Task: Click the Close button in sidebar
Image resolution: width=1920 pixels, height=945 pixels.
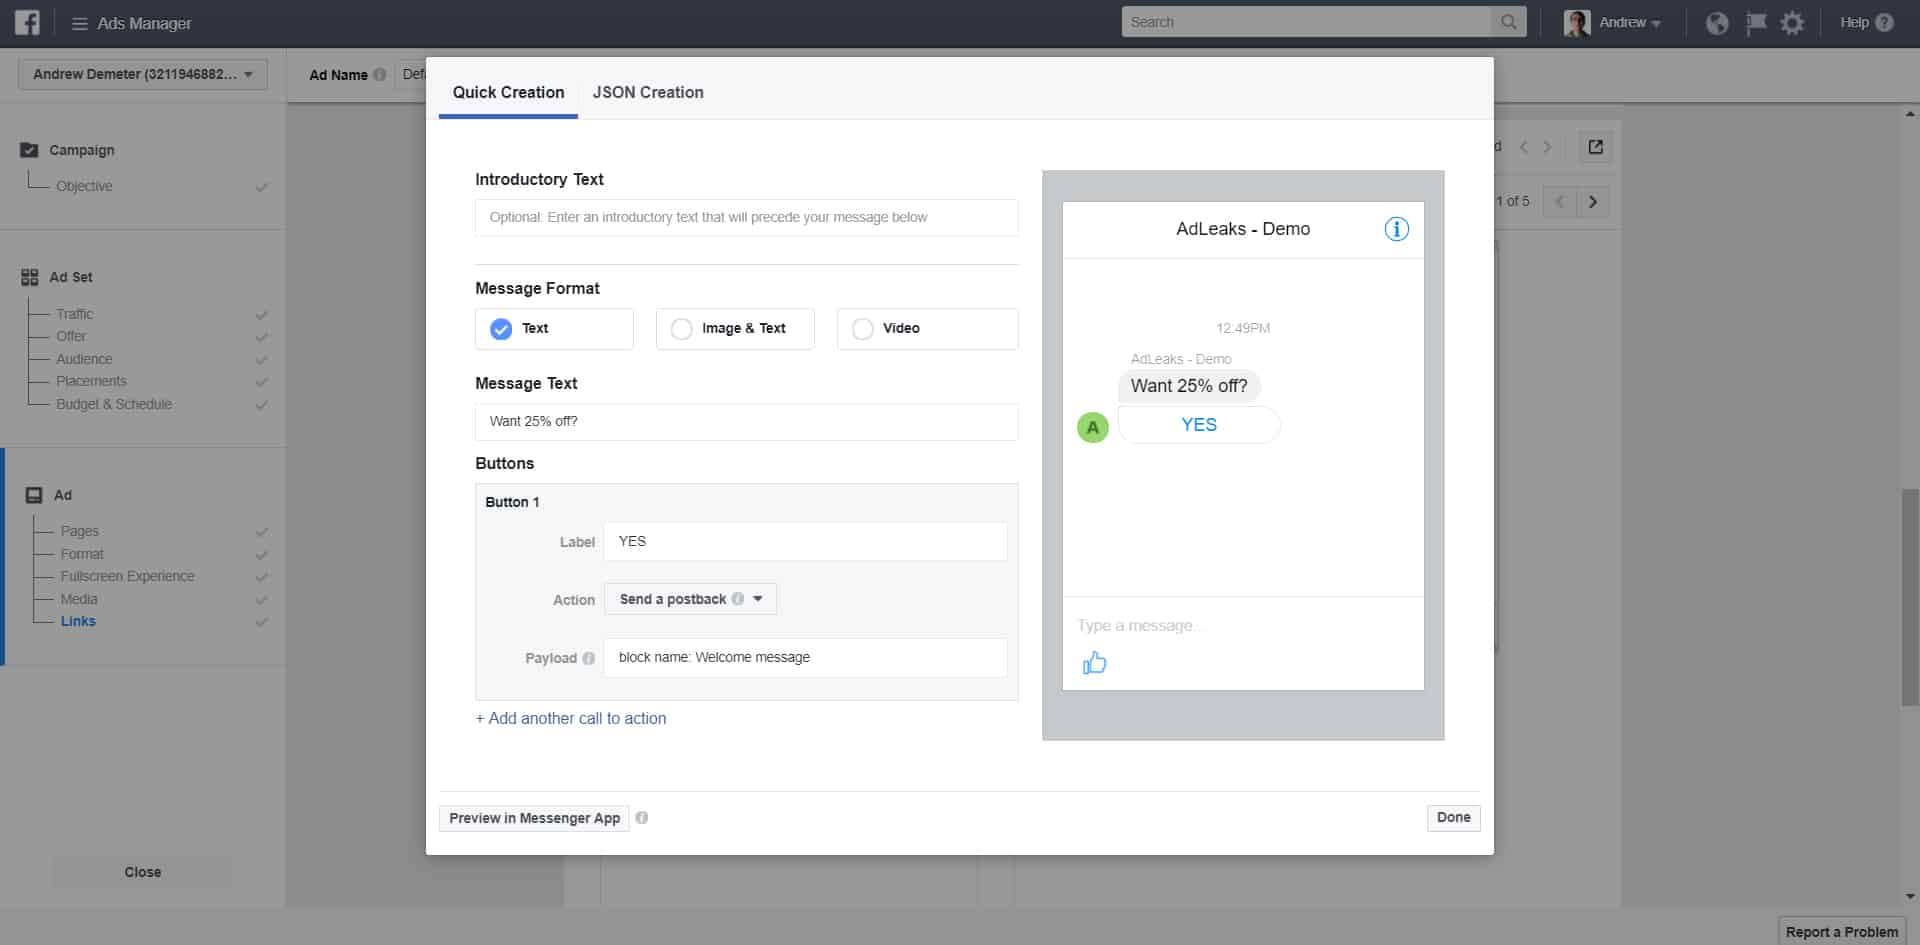Action: pos(142,872)
